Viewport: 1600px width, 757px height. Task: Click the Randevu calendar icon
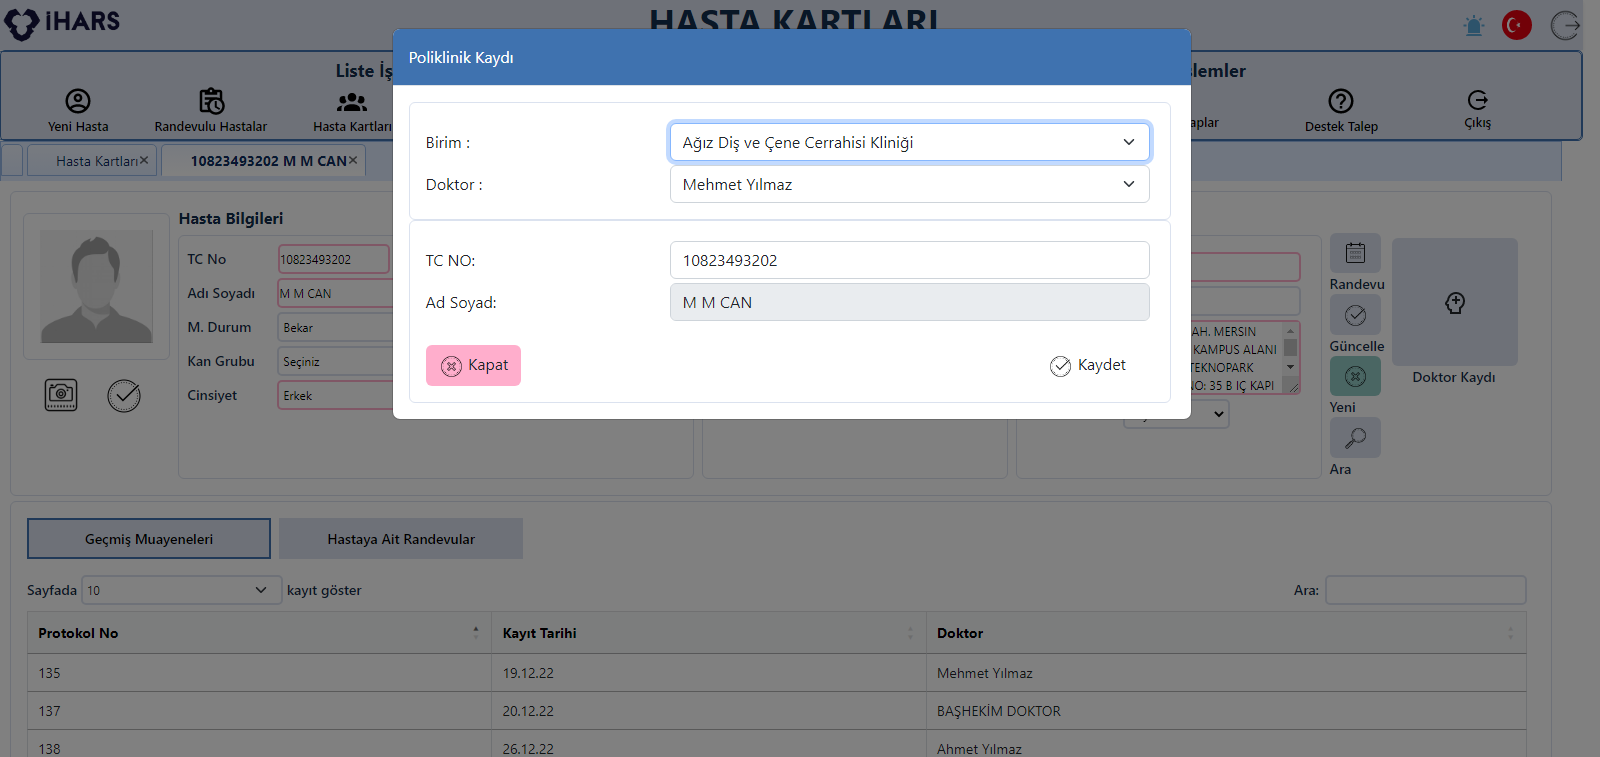[1355, 253]
